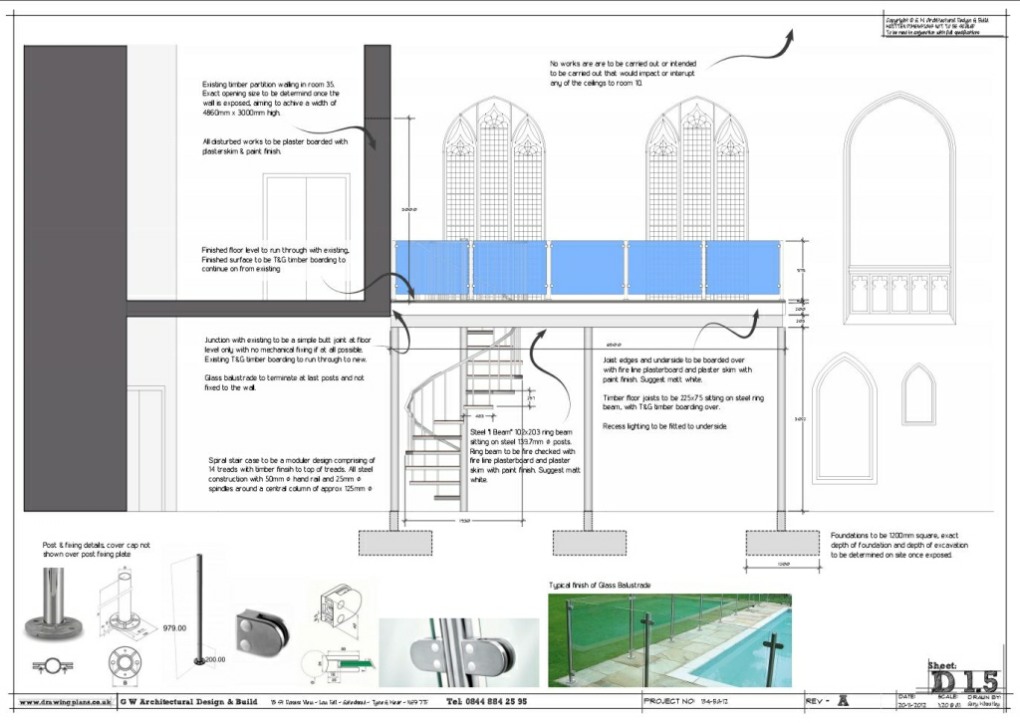Screen dimensions: 1020x723
Task: Click the 'Post & fixing details' note
Action: 96,549
